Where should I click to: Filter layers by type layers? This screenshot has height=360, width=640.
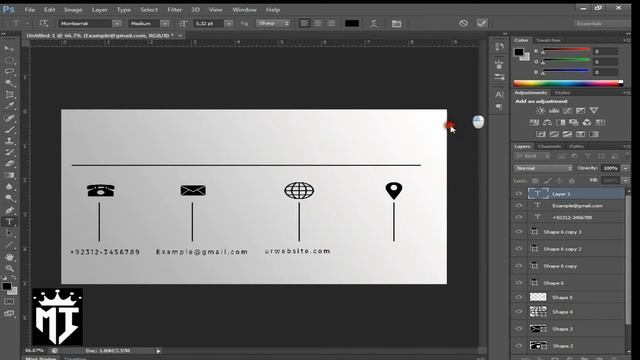click(588, 156)
